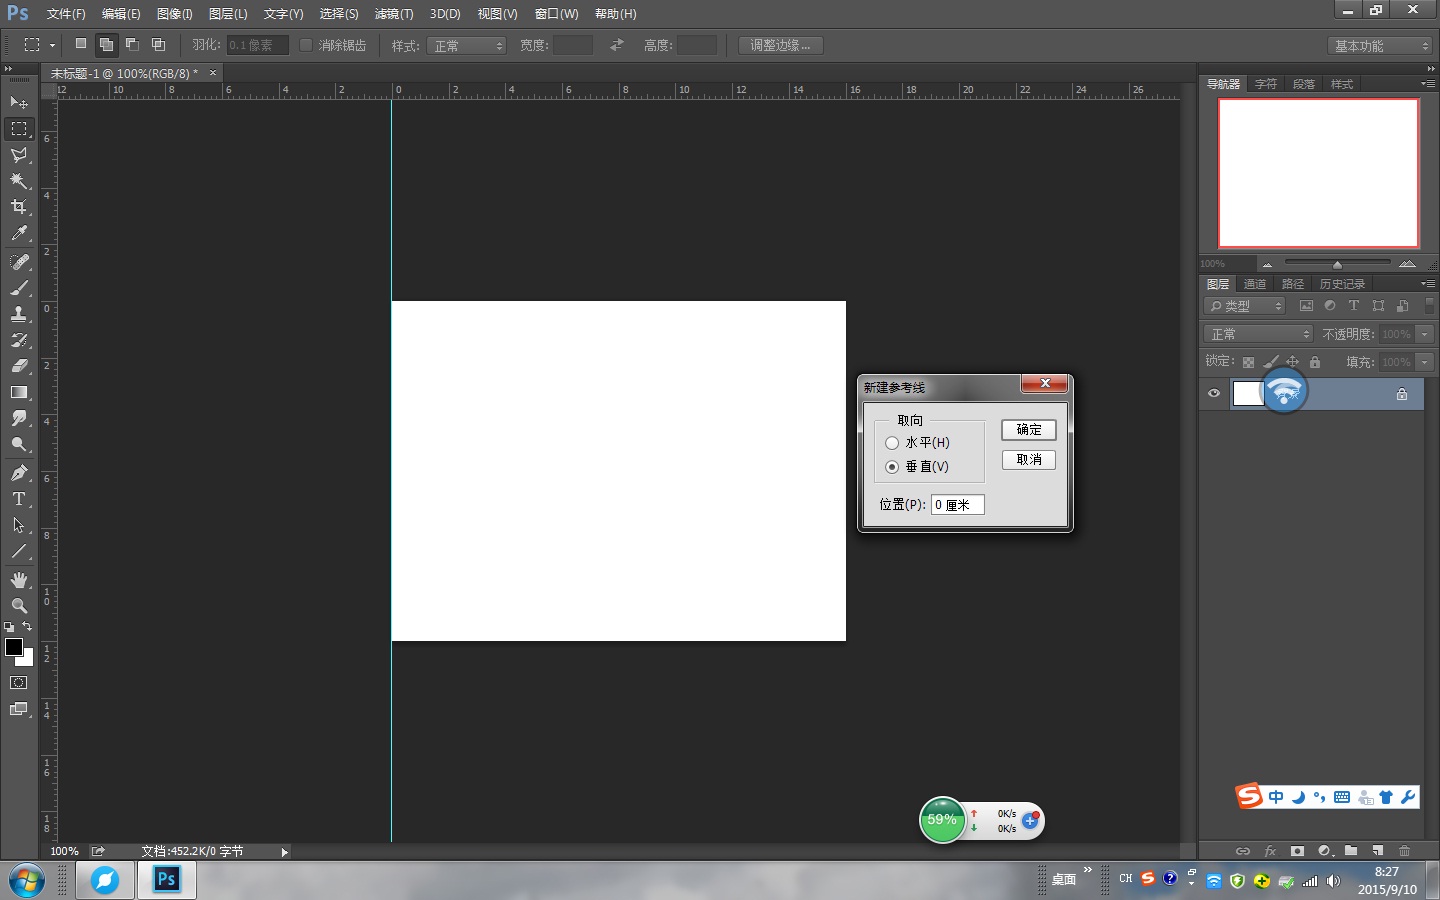Toggle lock all padlock icon
This screenshot has width=1440, height=900.
coord(1315,362)
